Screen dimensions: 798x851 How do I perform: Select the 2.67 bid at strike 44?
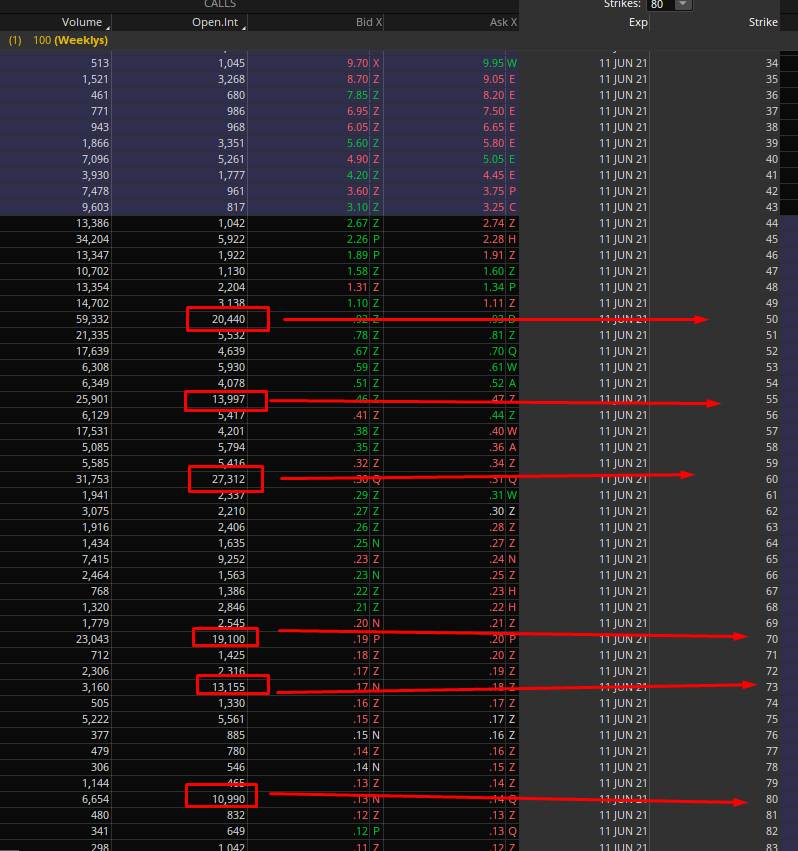pyautogui.click(x=358, y=224)
